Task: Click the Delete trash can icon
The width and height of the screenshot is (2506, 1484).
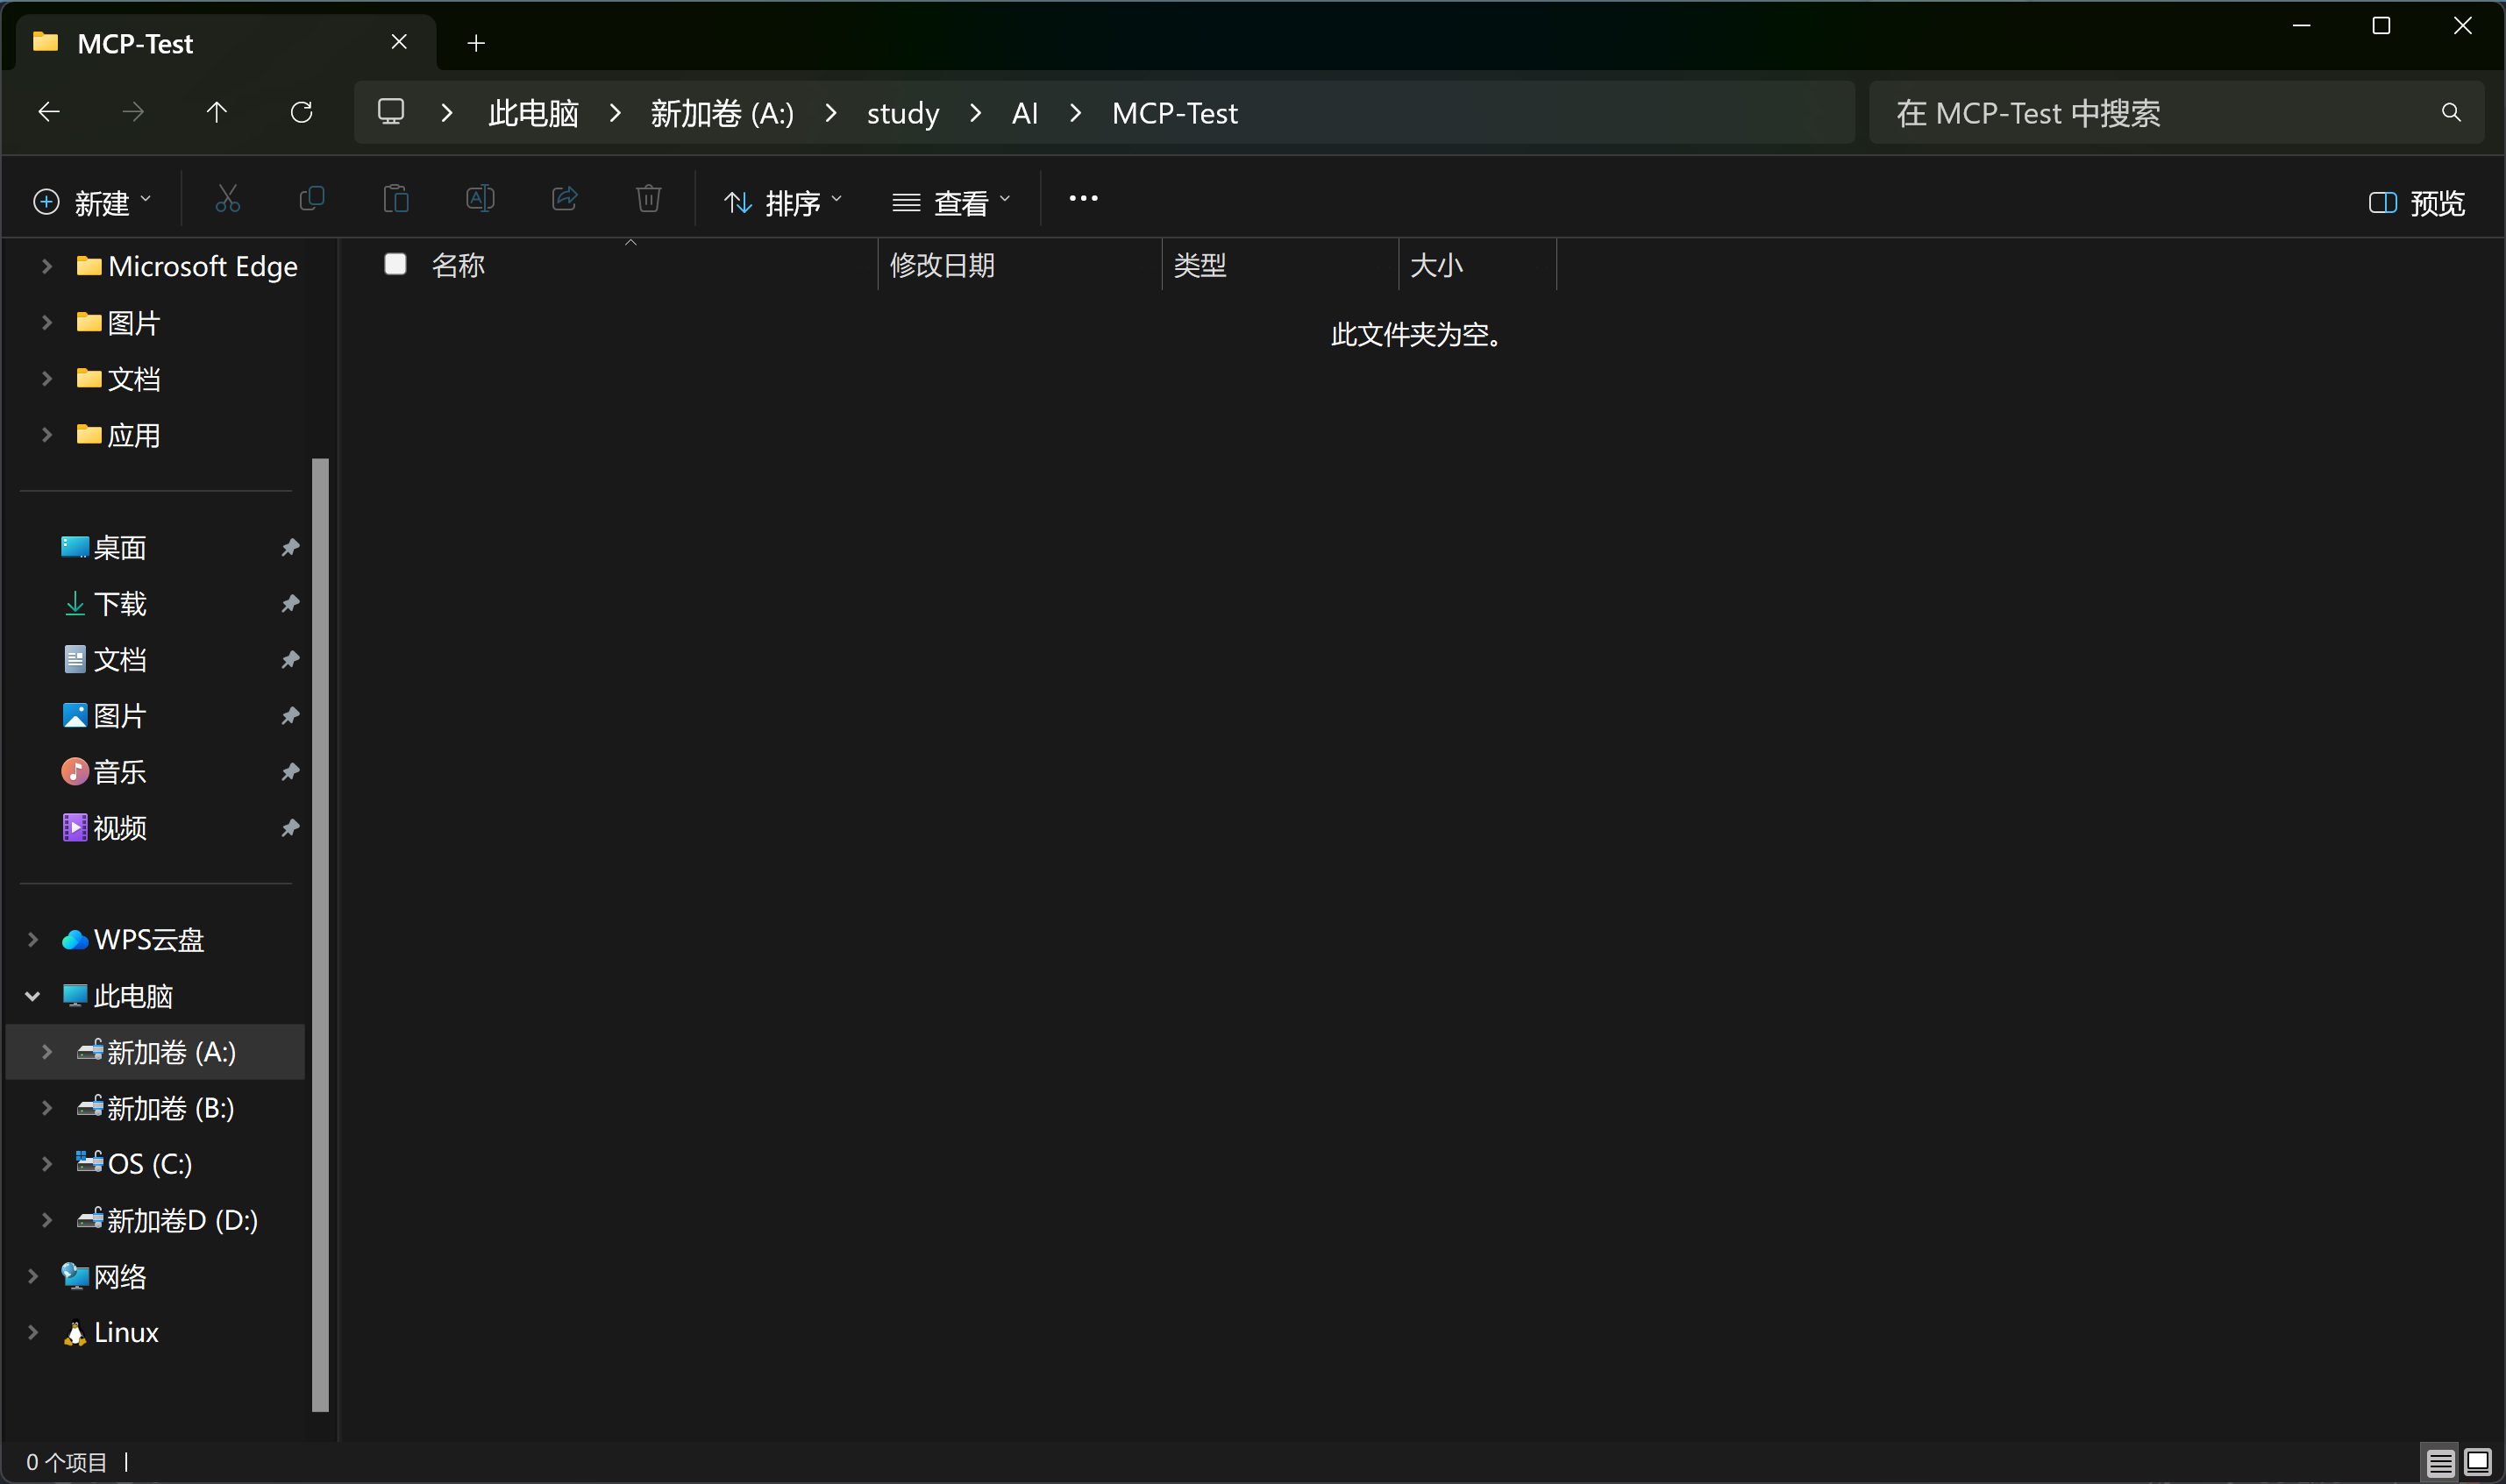Action: (649, 200)
